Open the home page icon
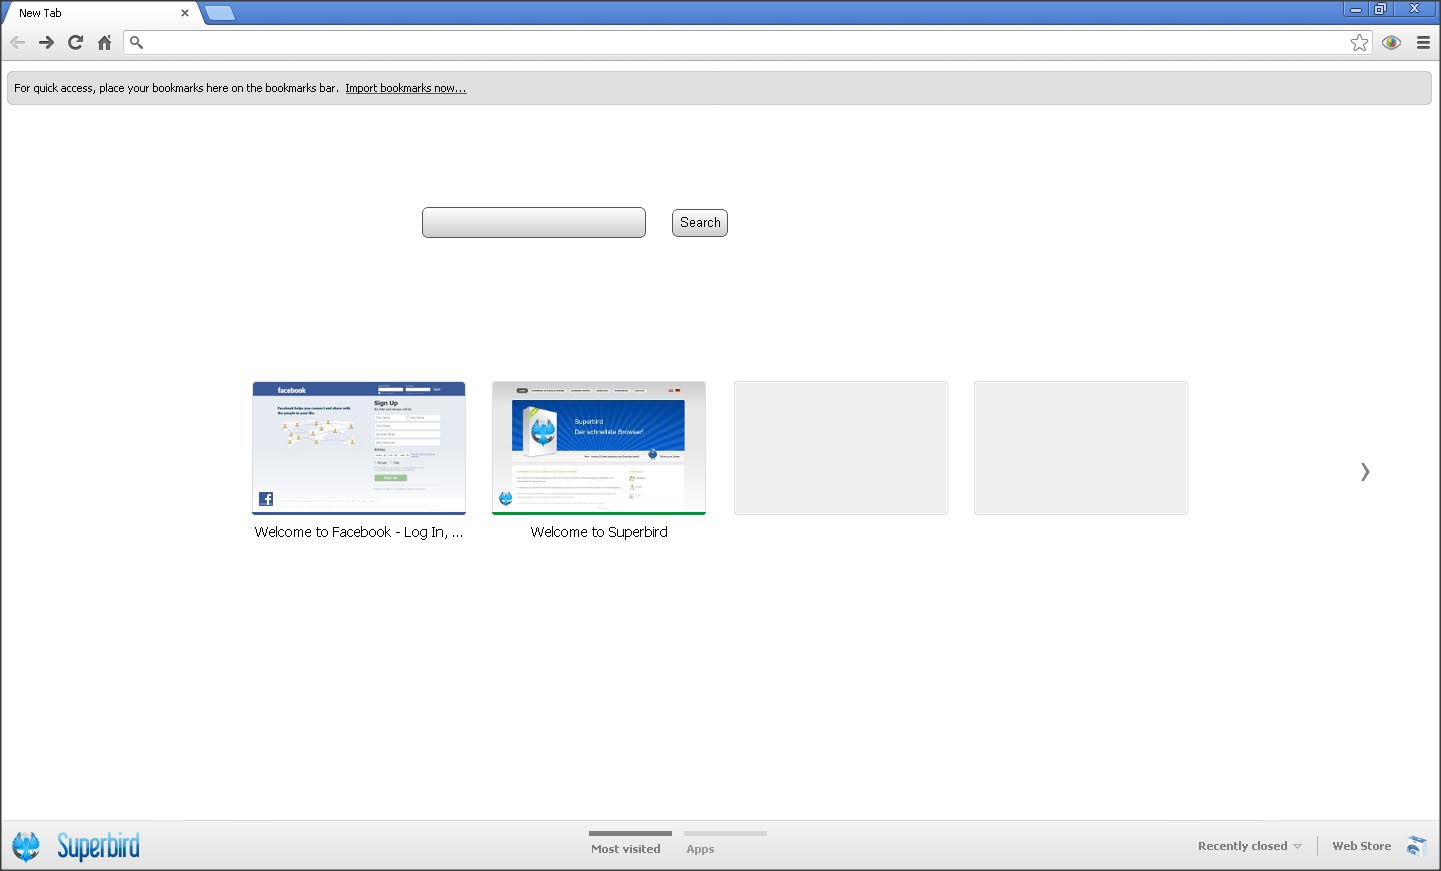Image resolution: width=1441 pixels, height=871 pixels. (x=104, y=42)
